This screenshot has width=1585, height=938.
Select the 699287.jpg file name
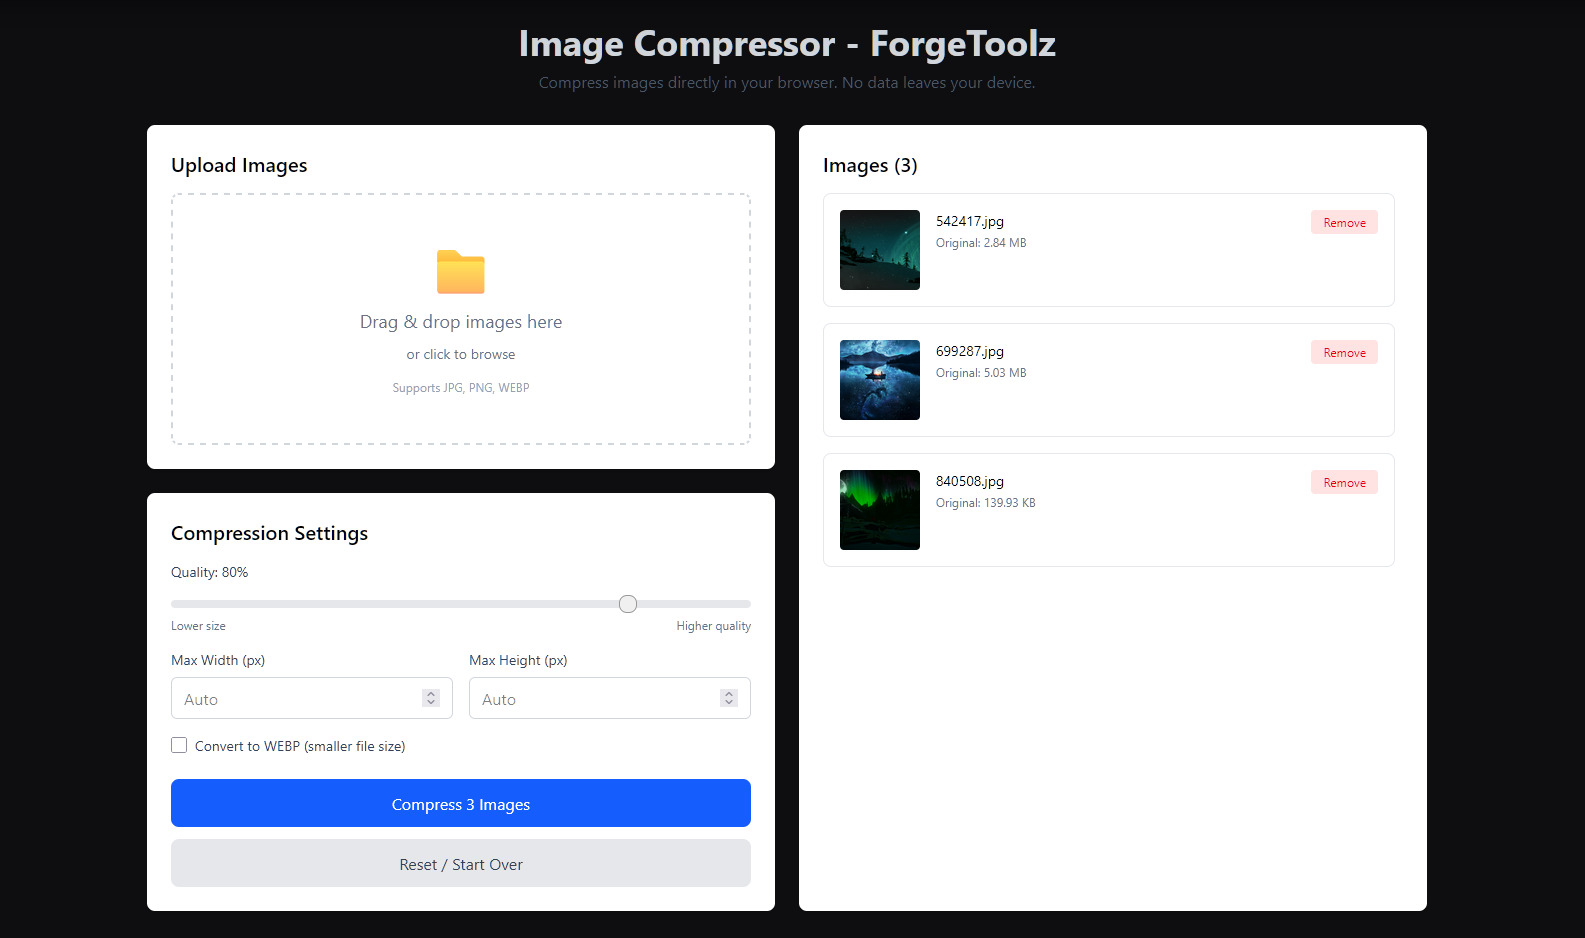click(970, 351)
